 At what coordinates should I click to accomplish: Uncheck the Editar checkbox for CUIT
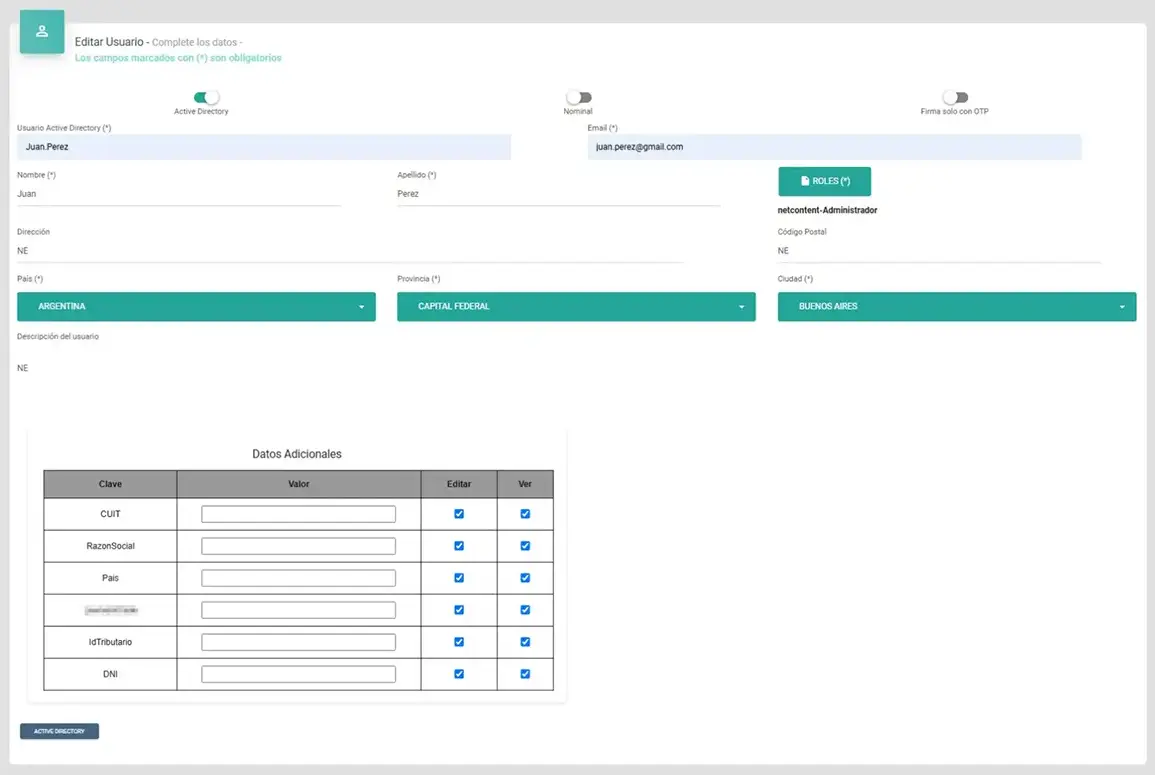[458, 513]
